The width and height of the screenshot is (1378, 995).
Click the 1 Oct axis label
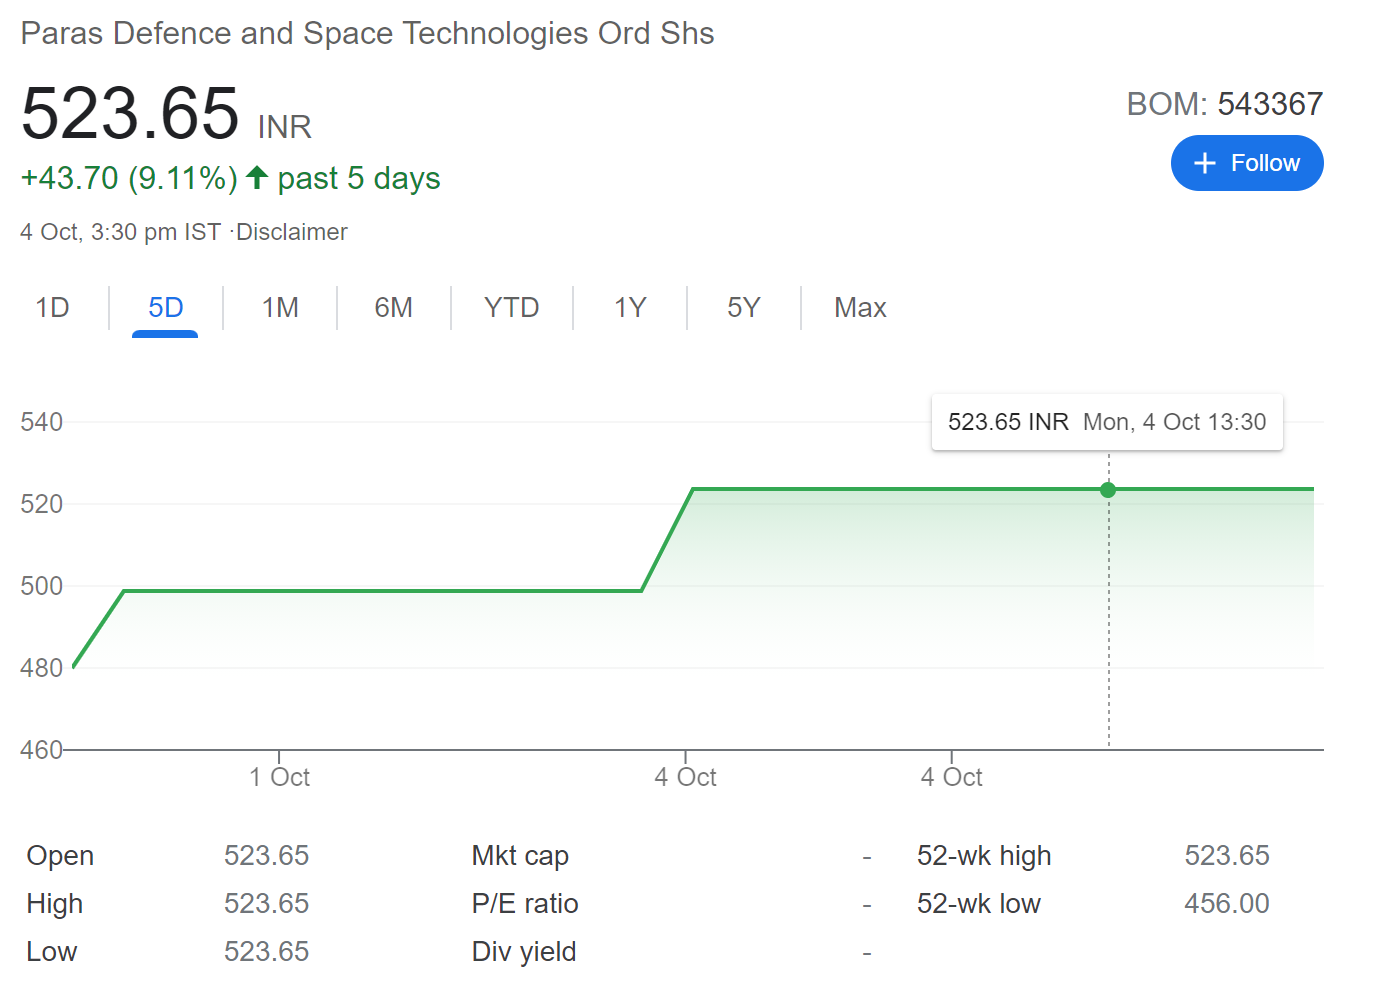point(279,777)
